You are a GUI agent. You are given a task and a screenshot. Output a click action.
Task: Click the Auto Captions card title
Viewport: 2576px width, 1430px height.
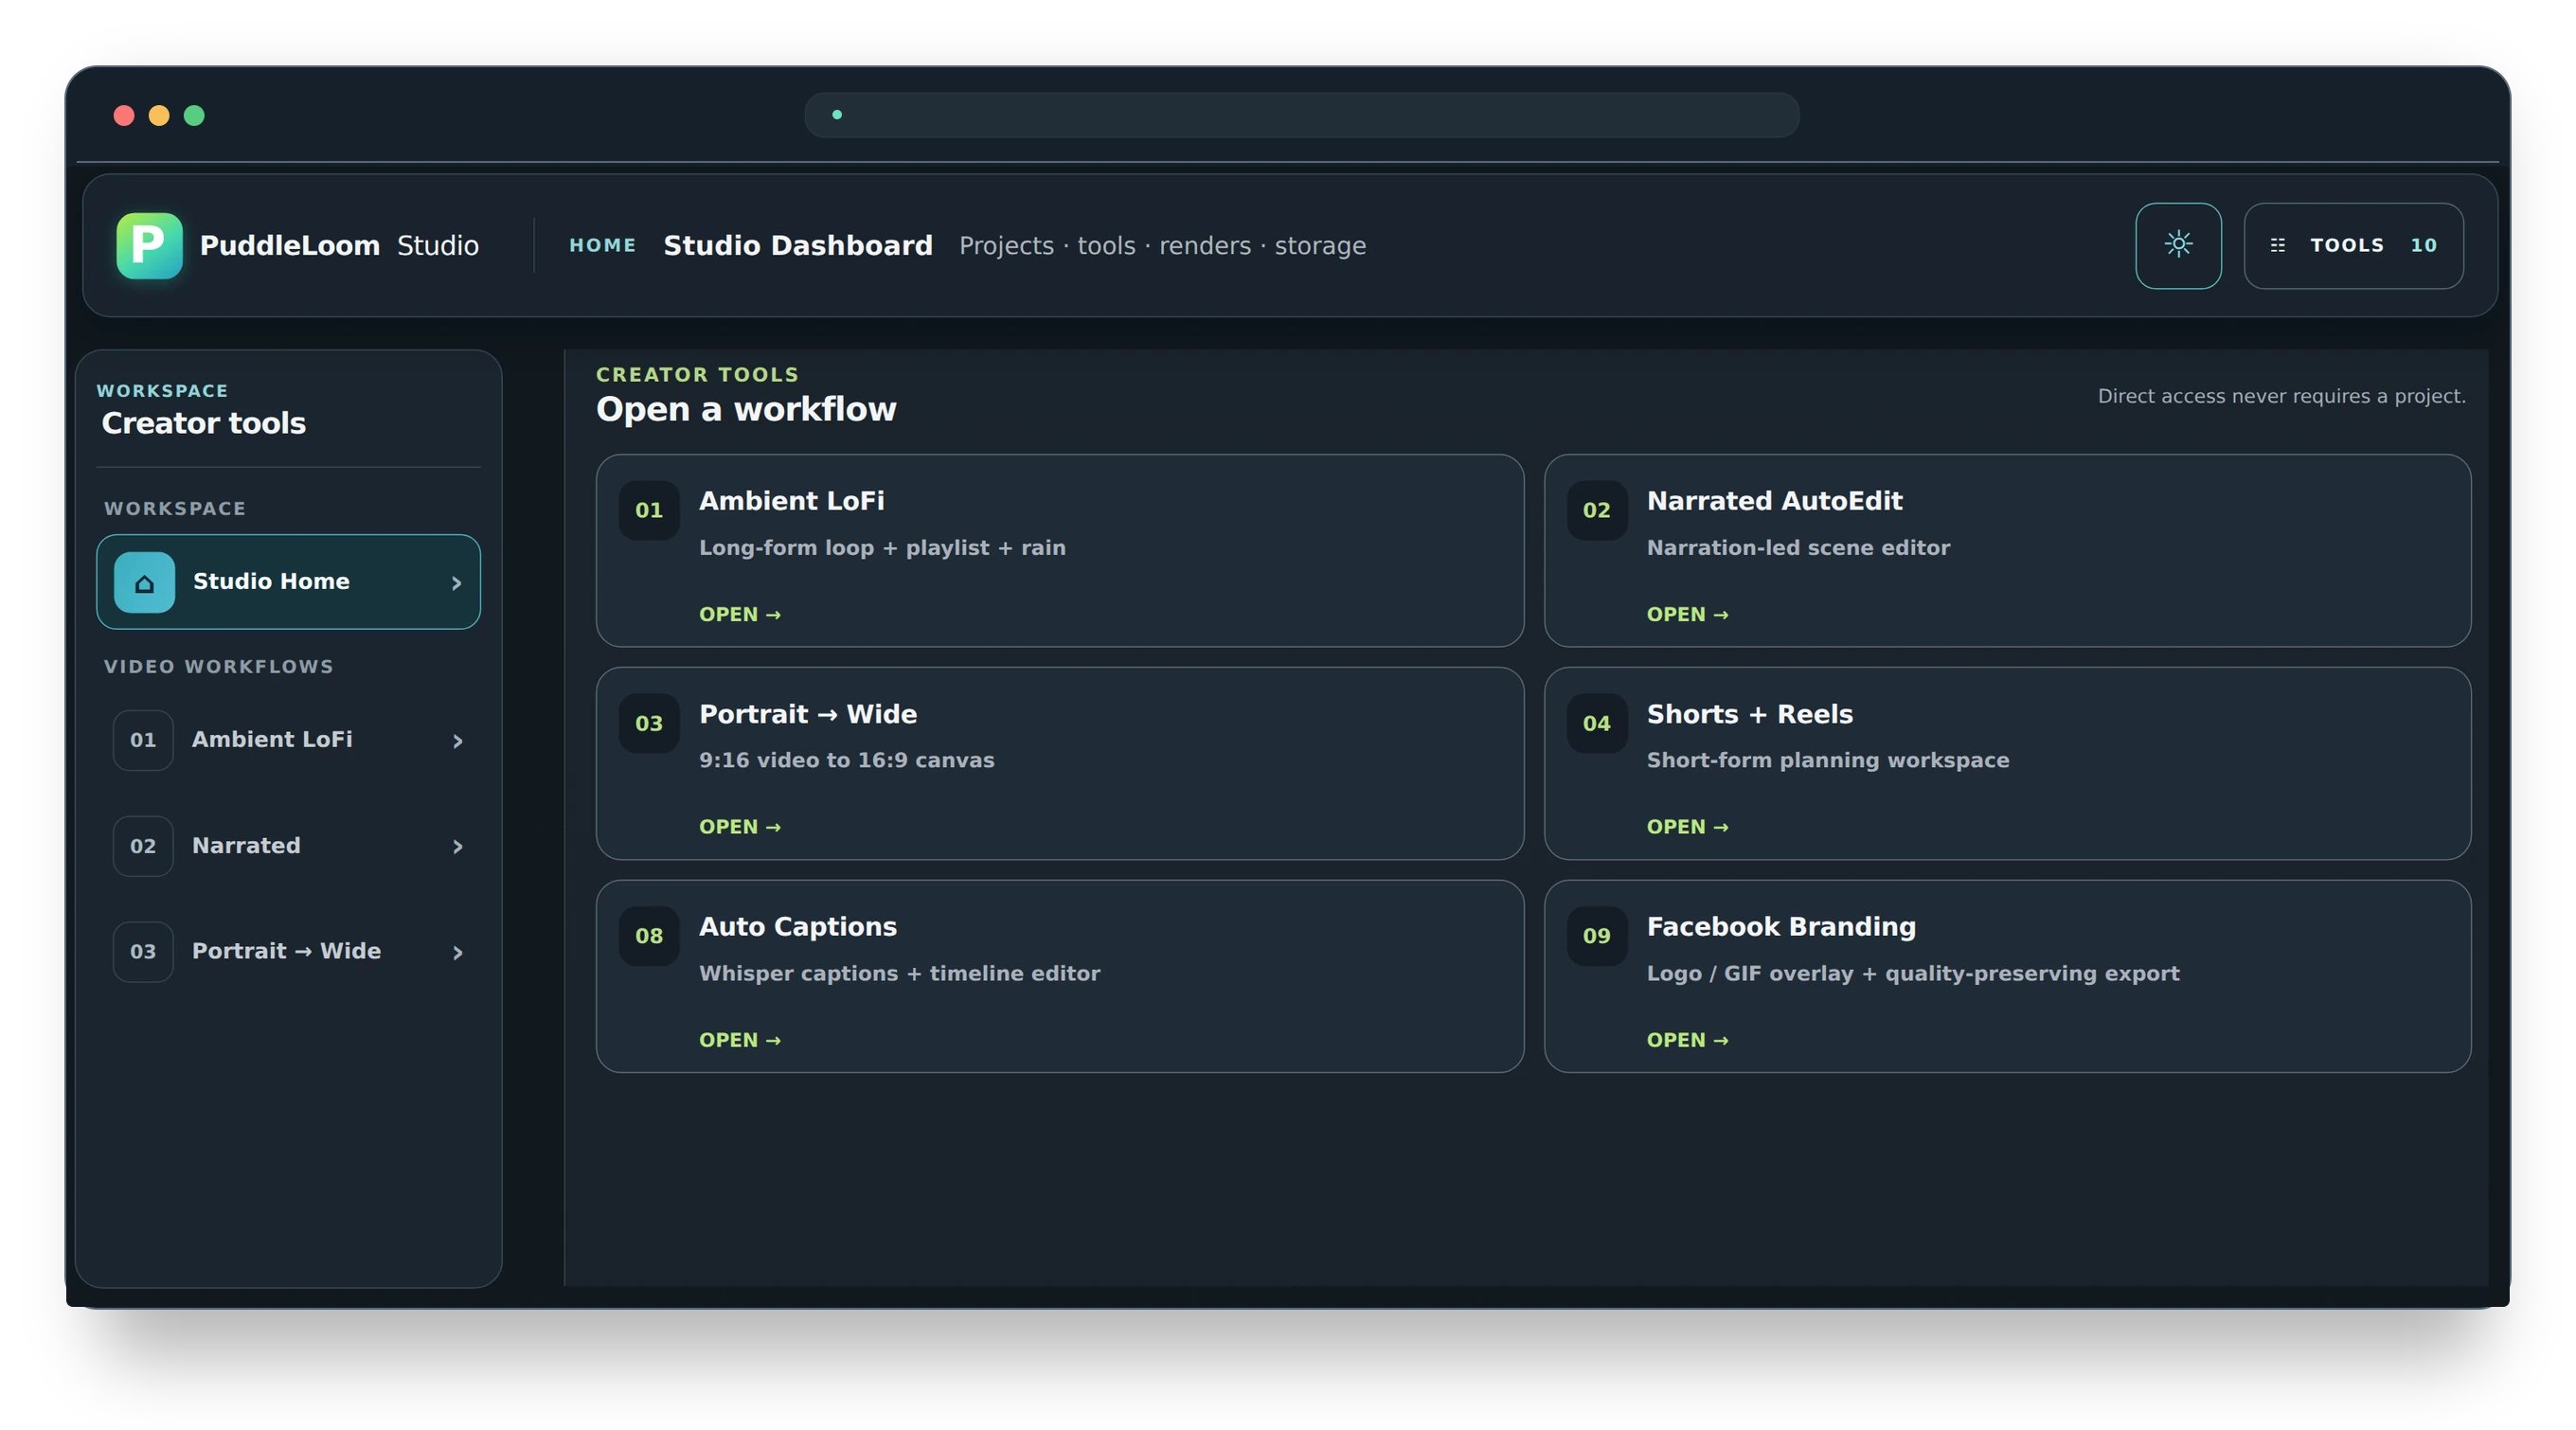pyautogui.click(x=797, y=927)
